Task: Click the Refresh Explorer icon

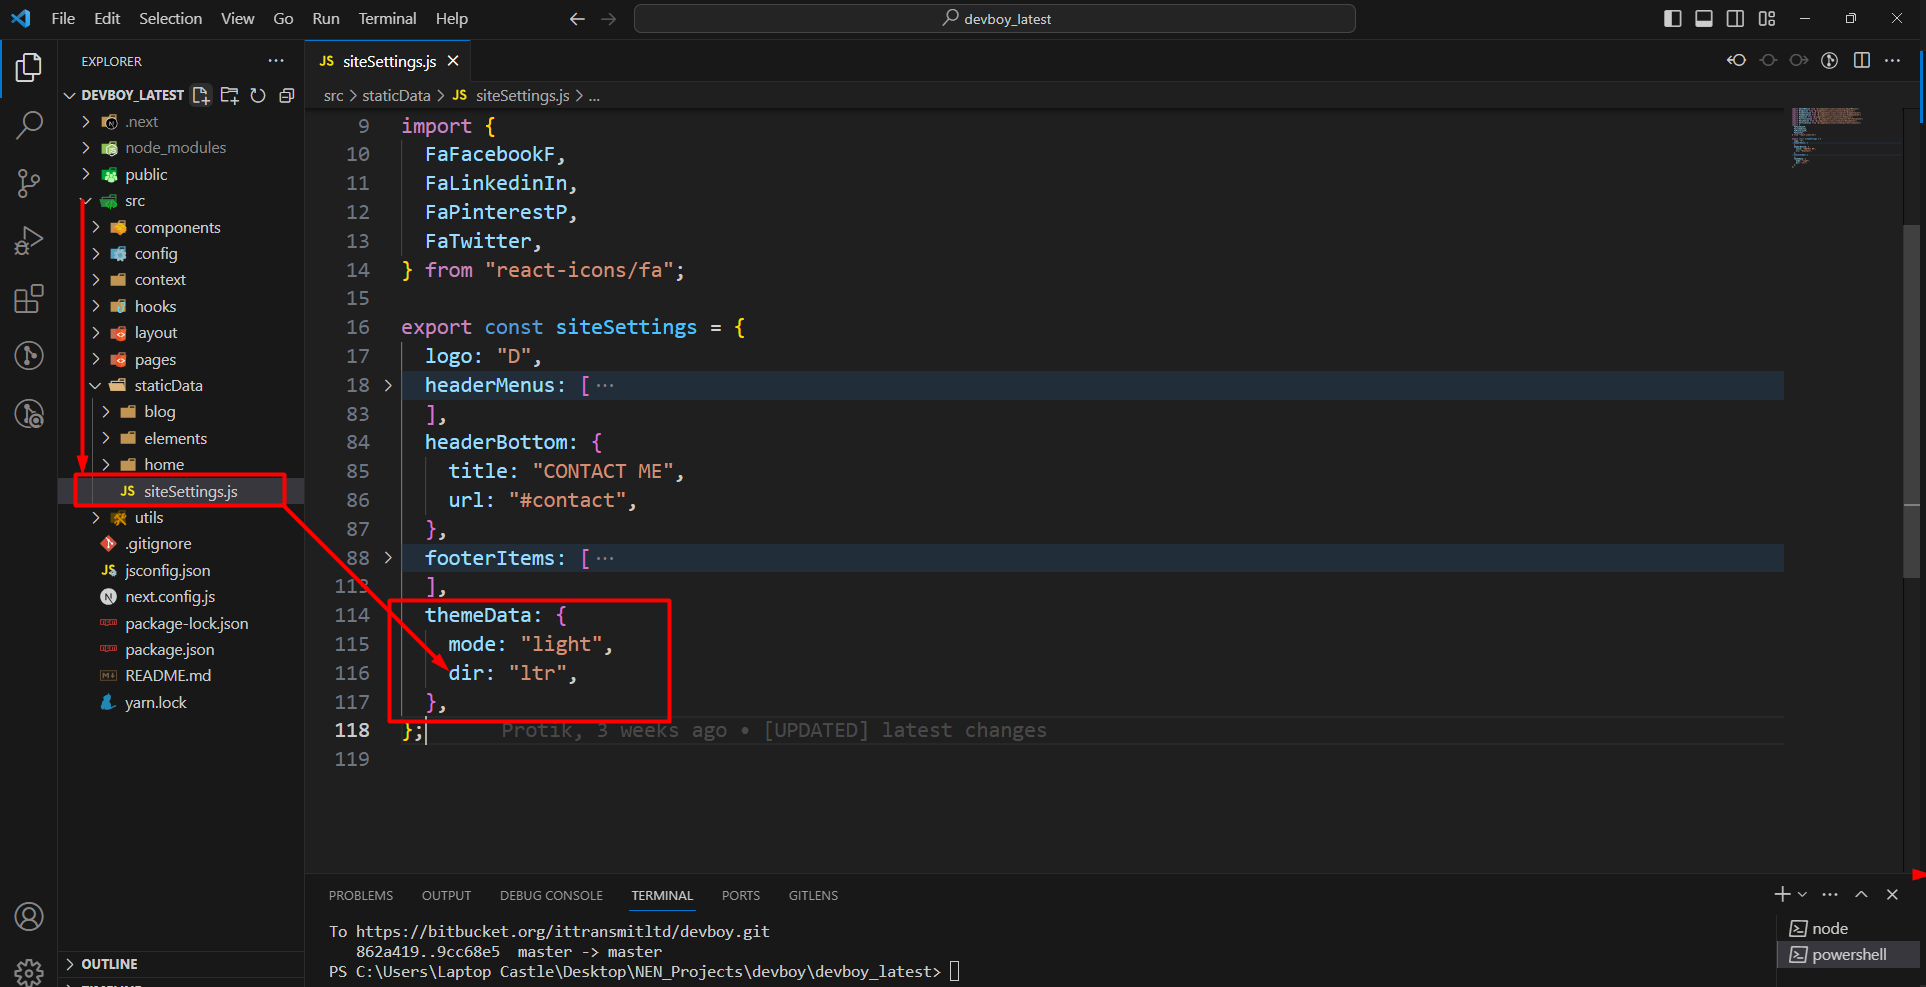Action: (258, 95)
